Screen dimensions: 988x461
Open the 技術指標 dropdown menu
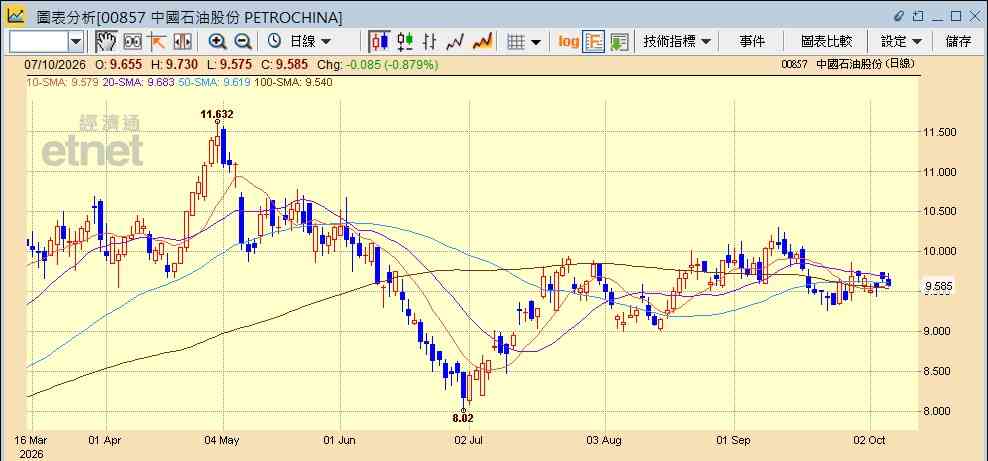(677, 42)
